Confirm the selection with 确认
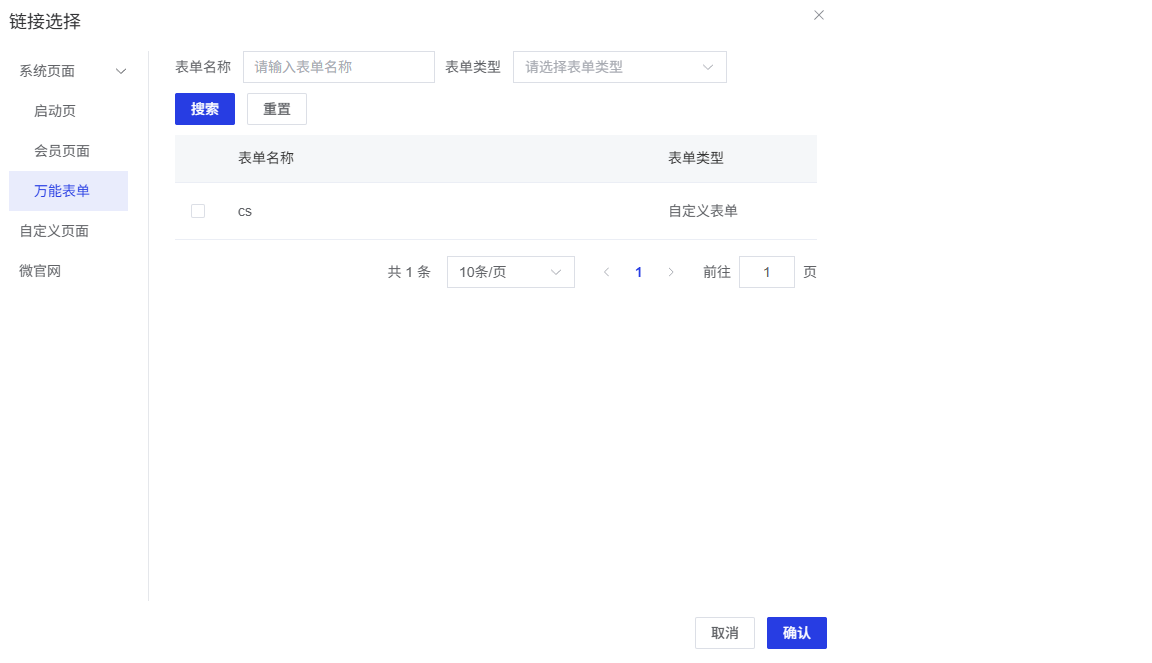Image resolution: width=1152 pixels, height=663 pixels. [x=796, y=633]
